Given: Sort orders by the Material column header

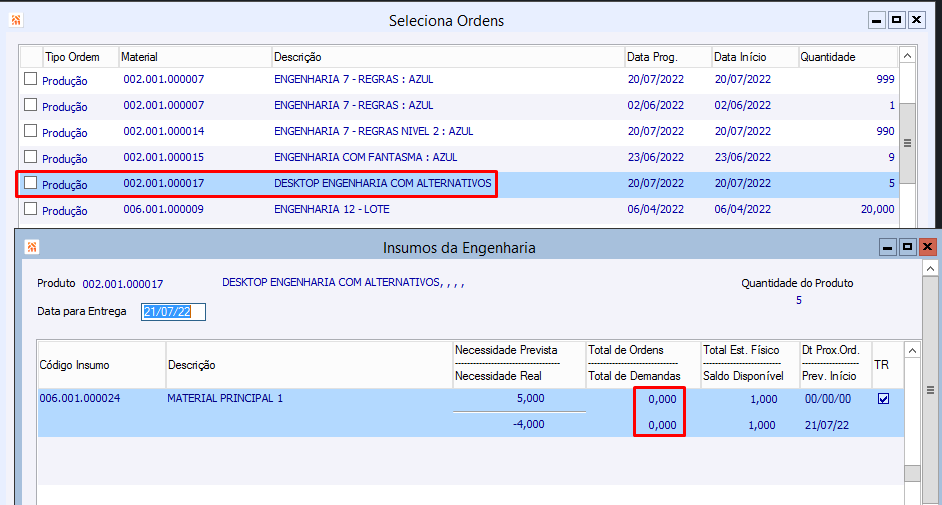Looking at the screenshot, I should point(195,57).
